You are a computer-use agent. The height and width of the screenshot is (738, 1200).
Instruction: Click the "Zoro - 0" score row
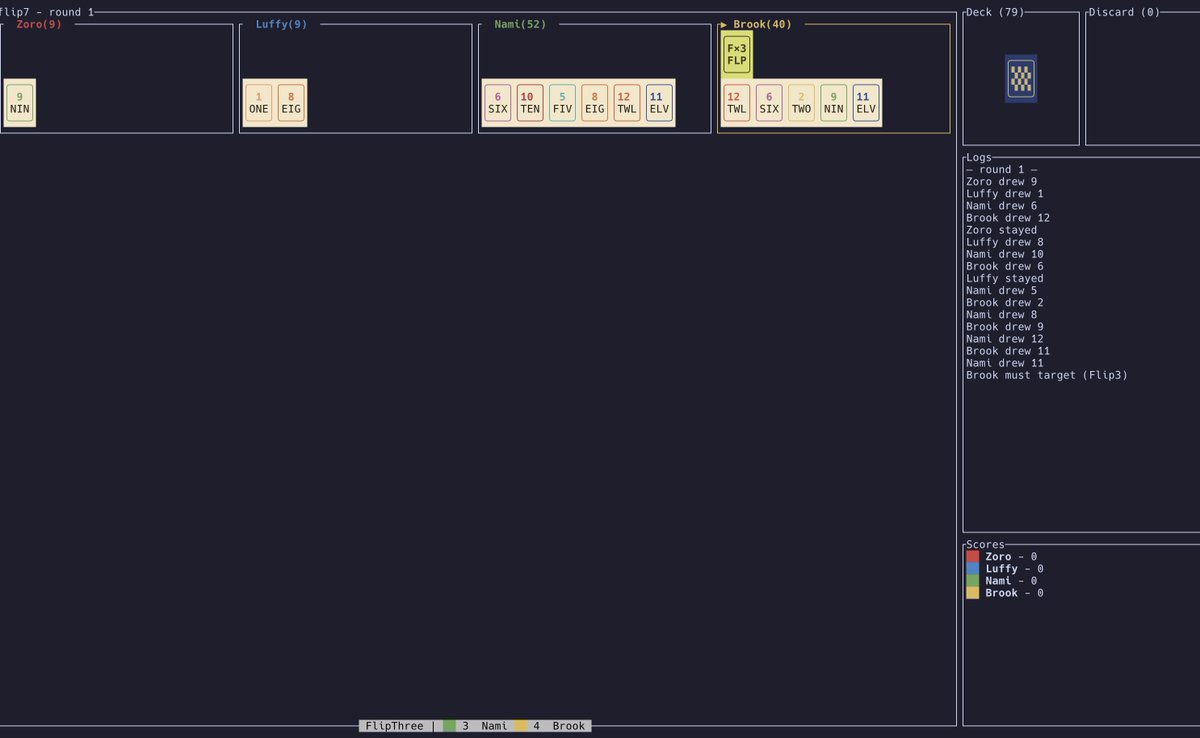pyautogui.click(x=1001, y=557)
